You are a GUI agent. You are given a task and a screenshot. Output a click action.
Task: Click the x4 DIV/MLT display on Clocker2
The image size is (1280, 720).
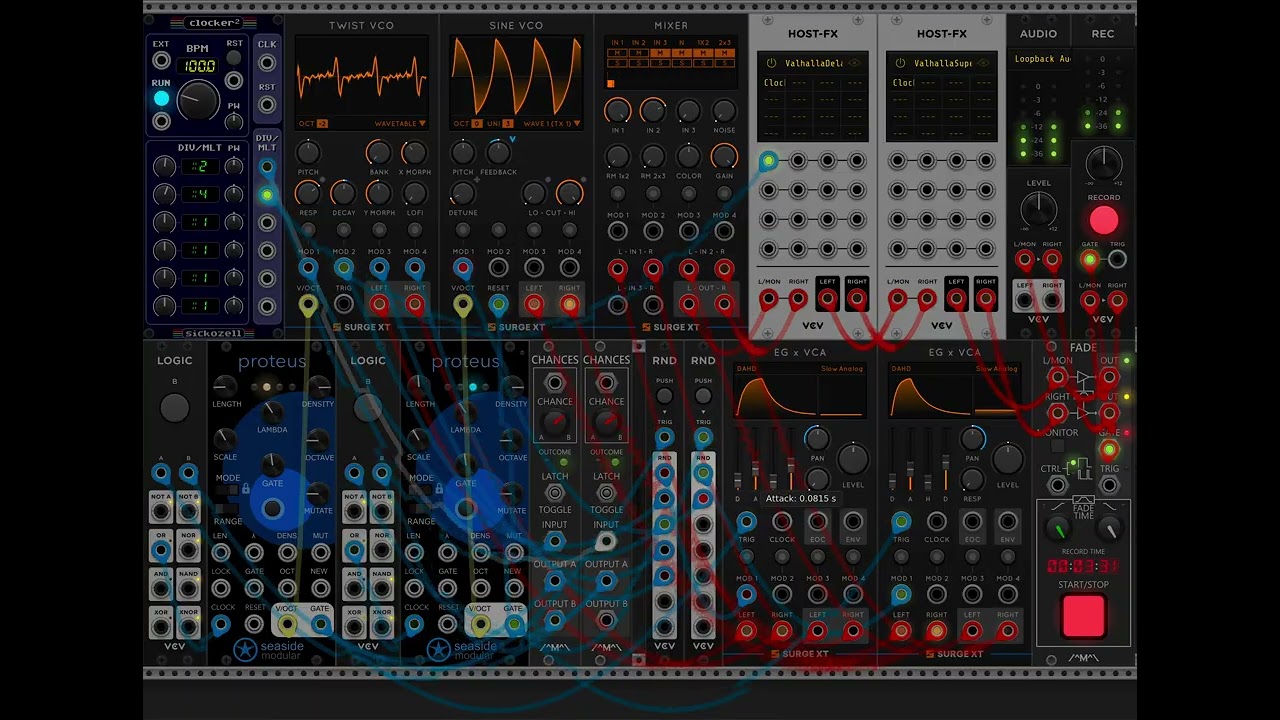click(x=199, y=194)
